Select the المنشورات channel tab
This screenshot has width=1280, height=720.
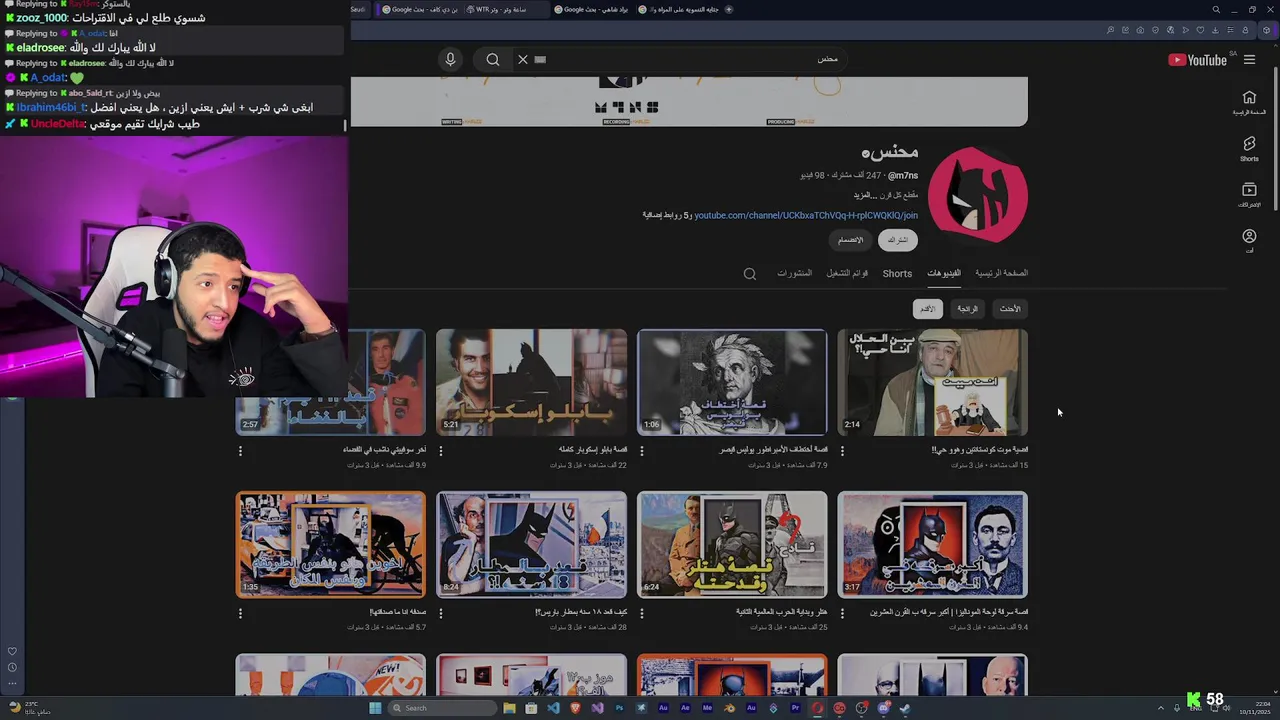794,273
